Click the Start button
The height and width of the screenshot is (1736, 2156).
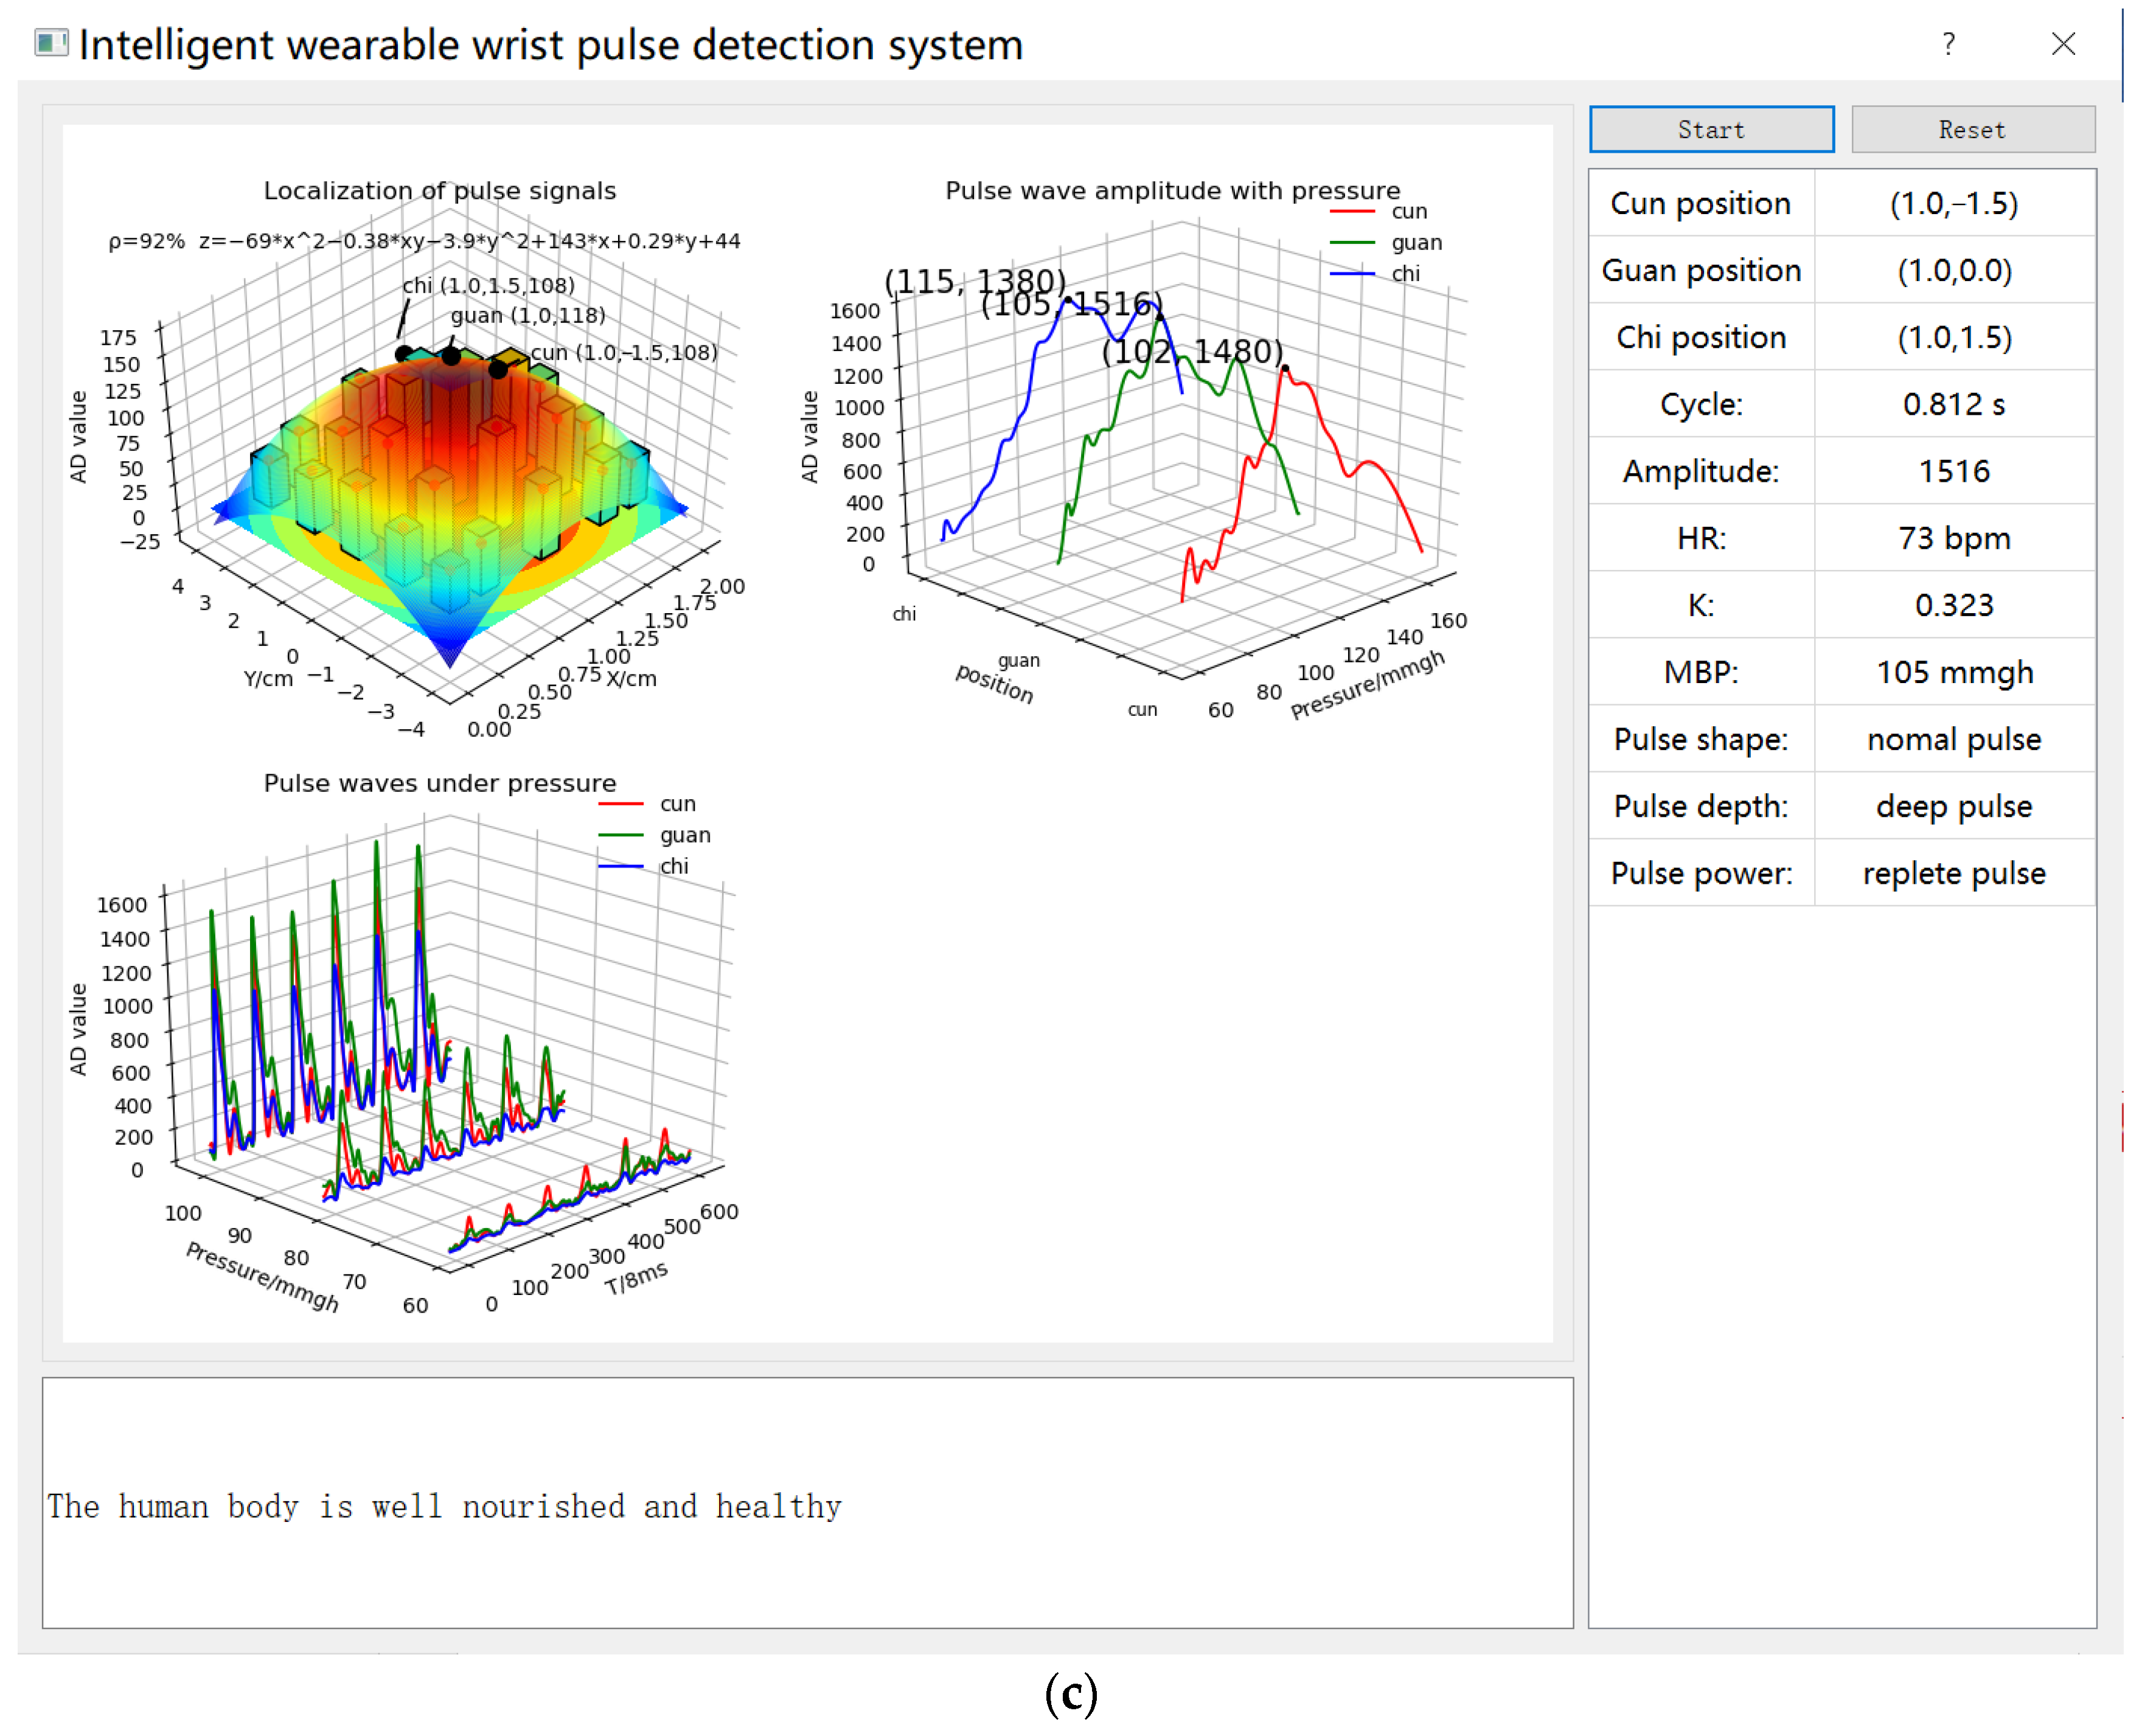point(1711,129)
